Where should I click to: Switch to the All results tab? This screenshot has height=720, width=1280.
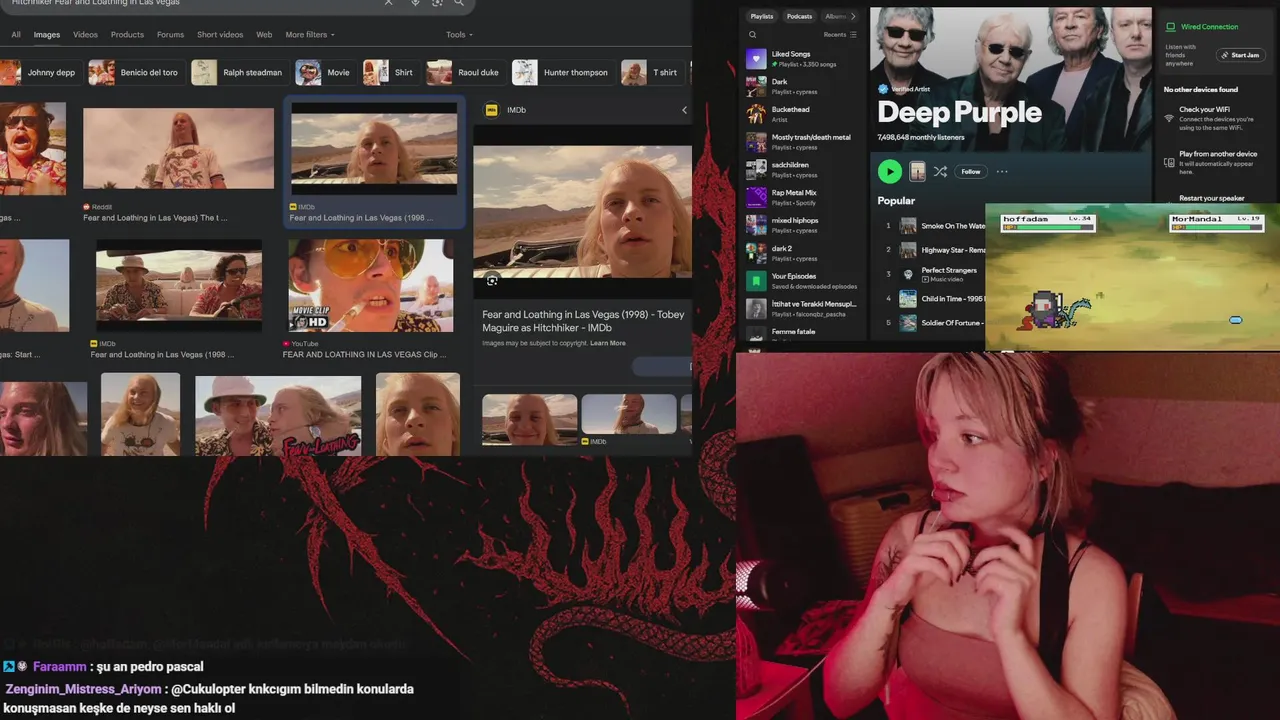(16, 35)
